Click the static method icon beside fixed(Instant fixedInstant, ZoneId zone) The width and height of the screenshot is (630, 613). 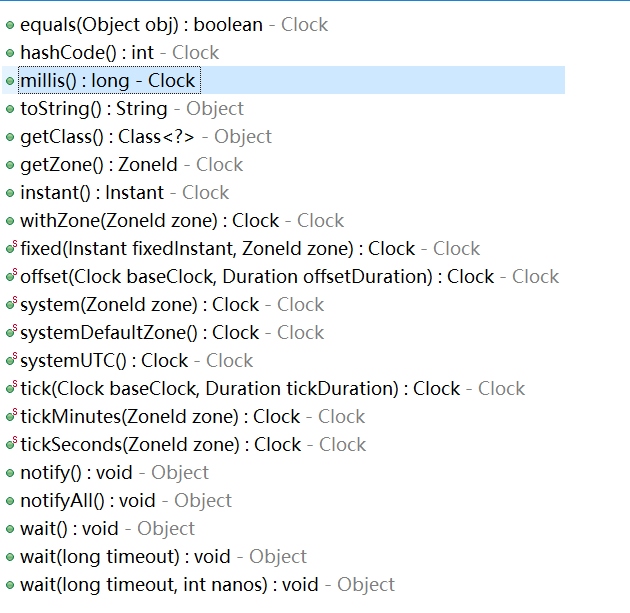[x=11, y=247]
